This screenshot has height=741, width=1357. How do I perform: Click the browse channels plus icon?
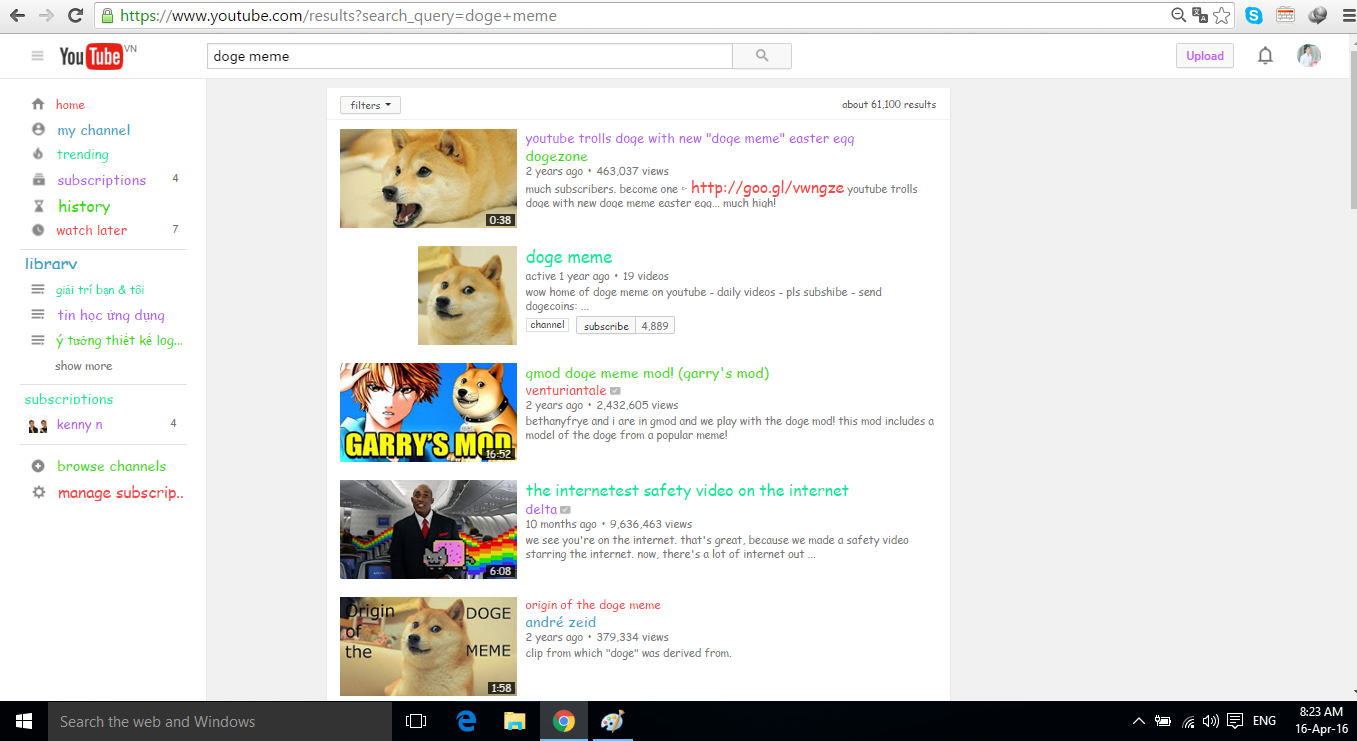(x=38, y=466)
